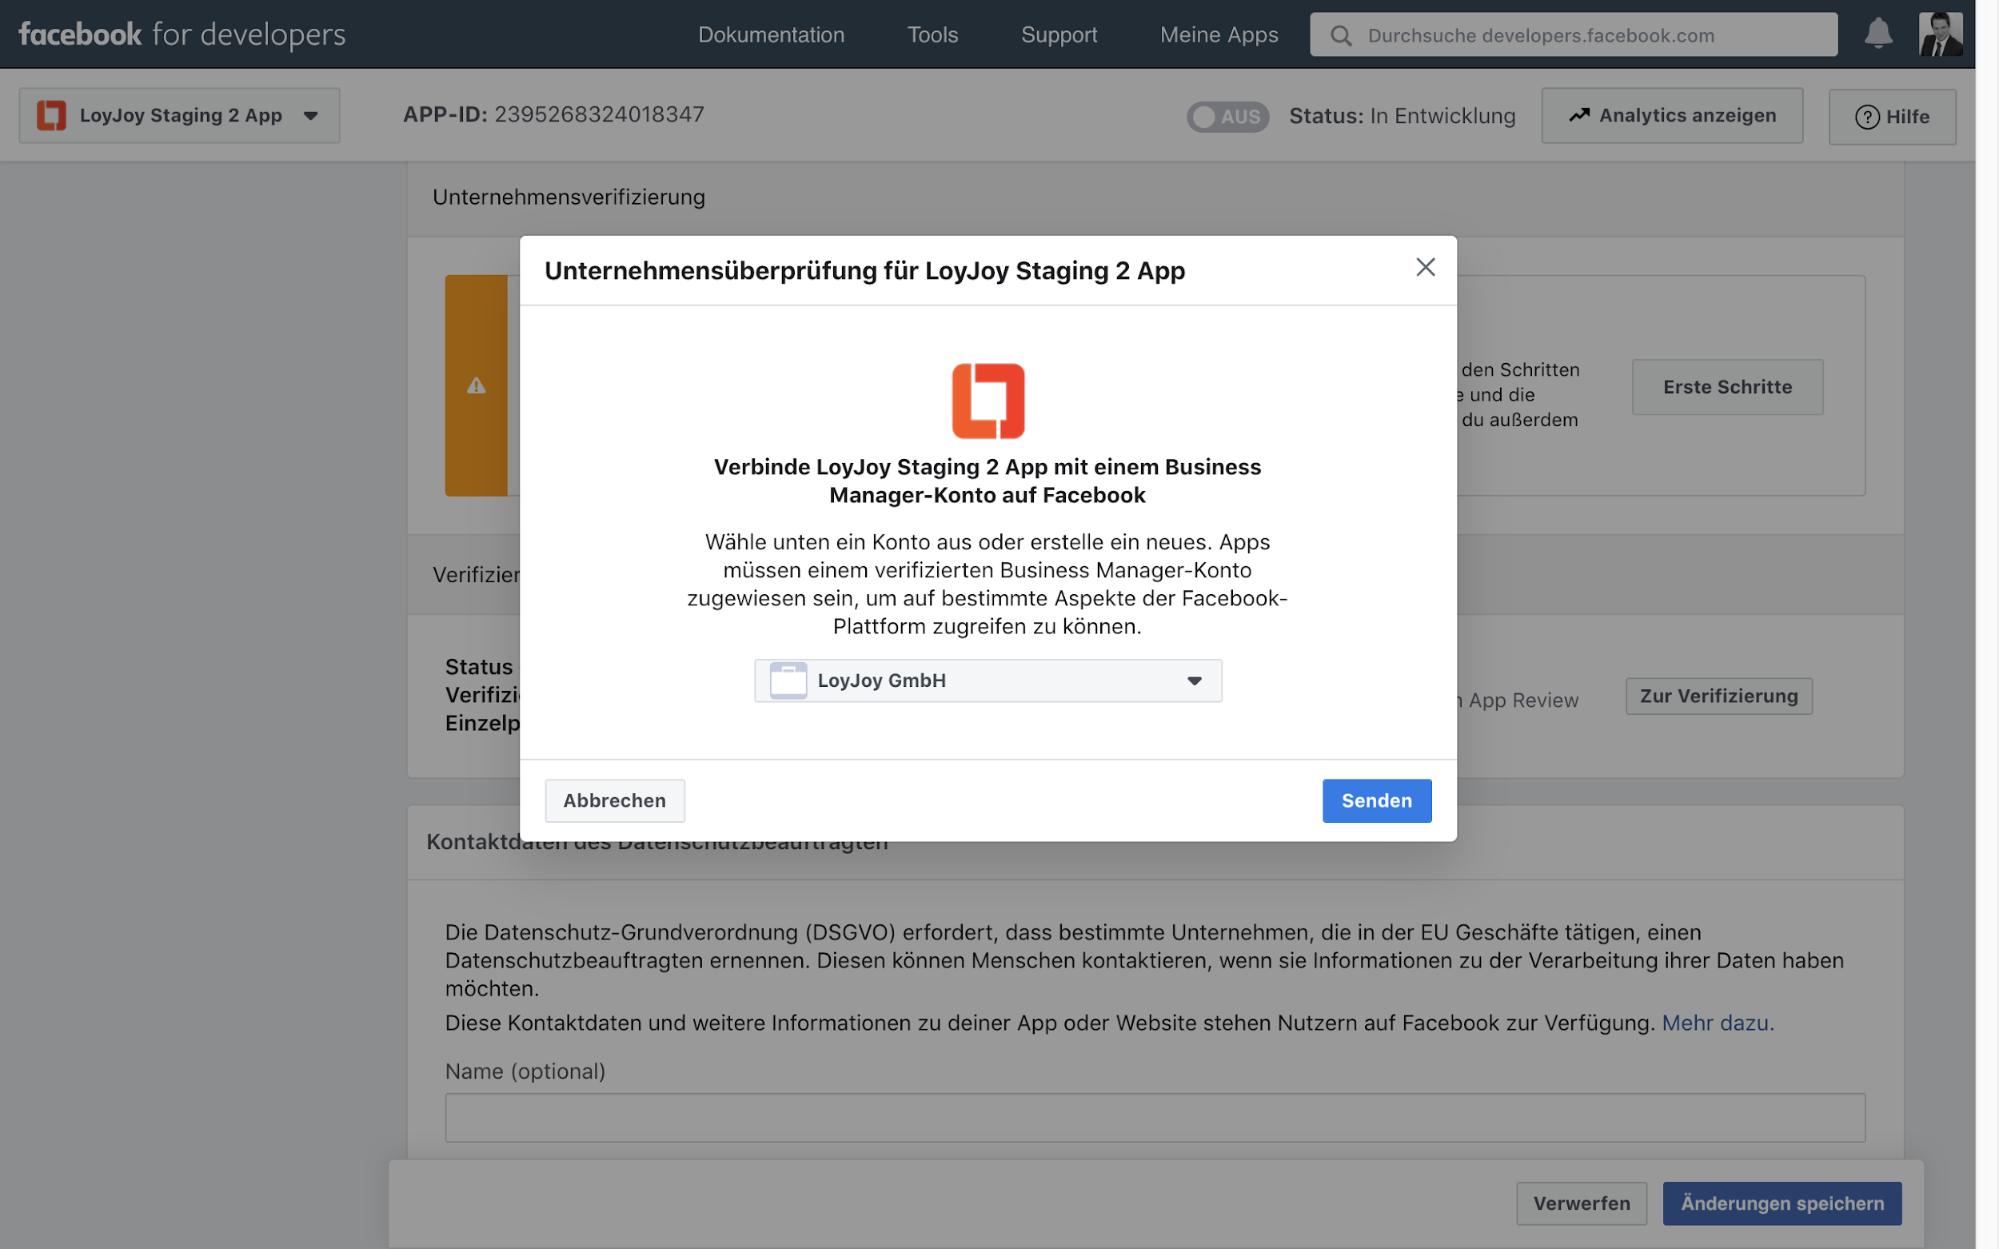Click the LoyJoy app icon in selector
Image resolution: width=1999 pixels, height=1249 pixels.
point(52,115)
